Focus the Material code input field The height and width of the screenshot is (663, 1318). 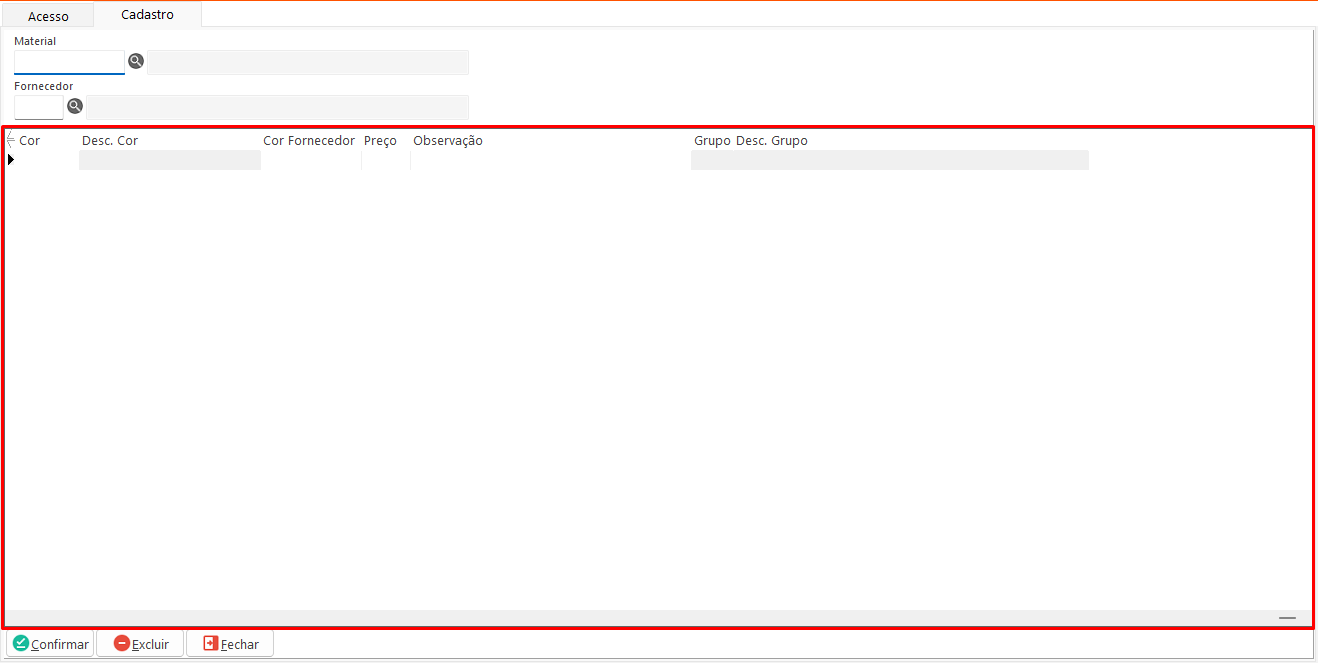point(69,62)
